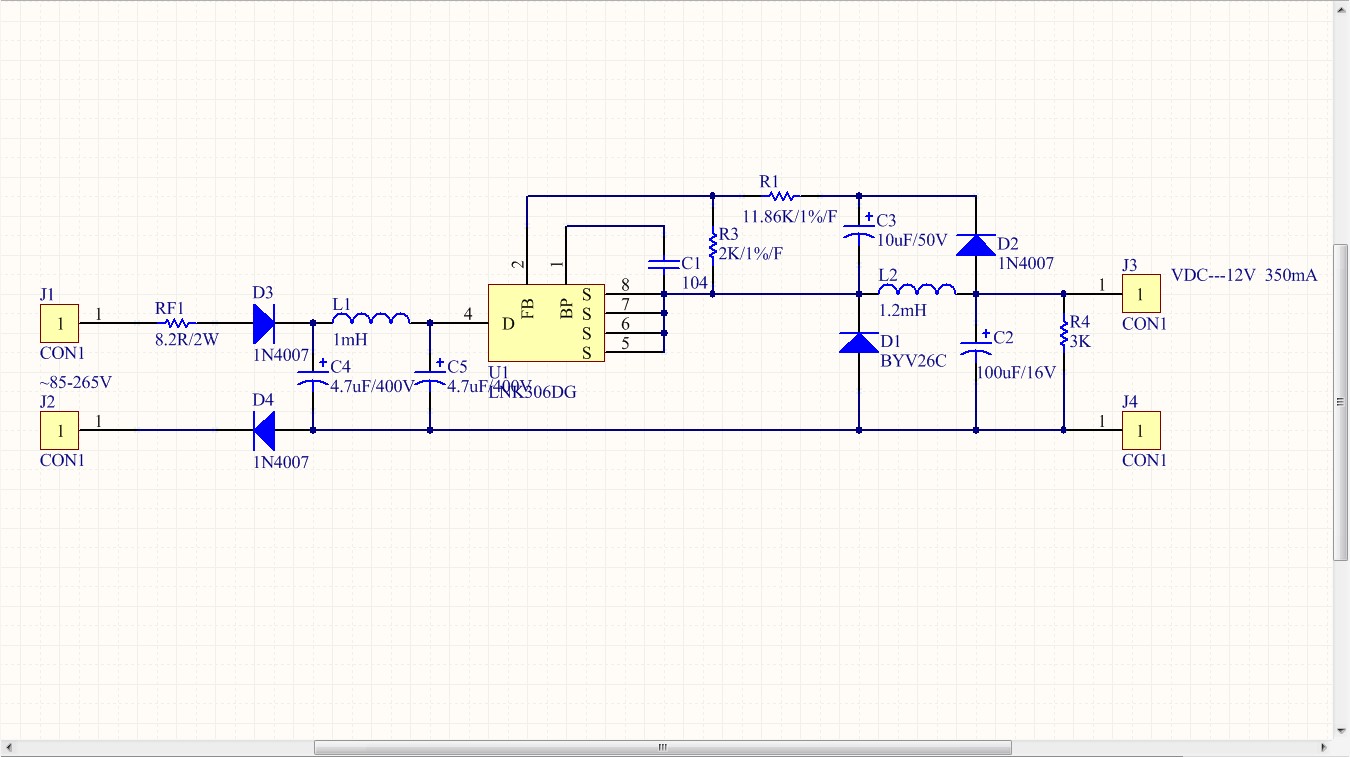This screenshot has height=757, width=1350.
Task: Click the "8.2R/2W" value text
Action: click(x=187, y=340)
